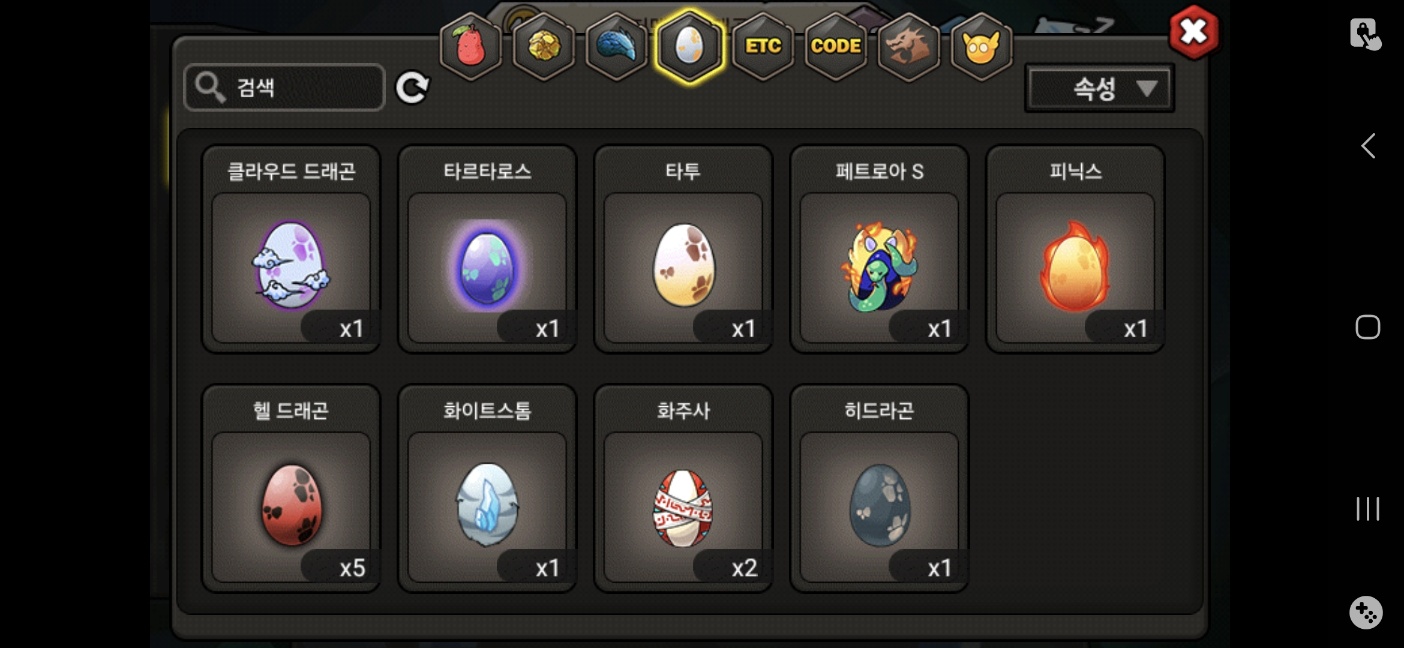Pick the red 헬 드래곤 egg

291,488
